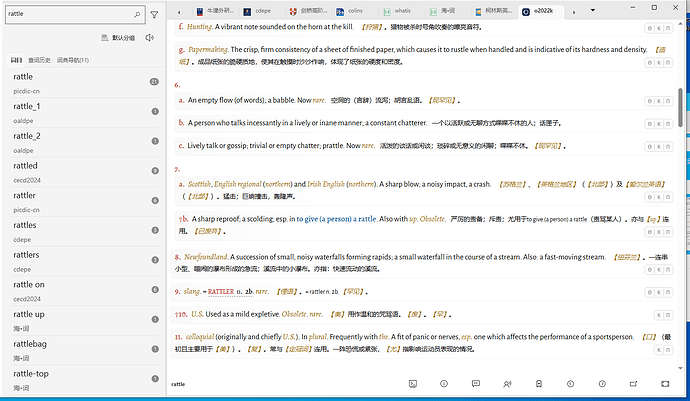This screenshot has height=401, width=690.
Task: Select the 'rattled' cecd2024 entry
Action: click(x=84, y=172)
